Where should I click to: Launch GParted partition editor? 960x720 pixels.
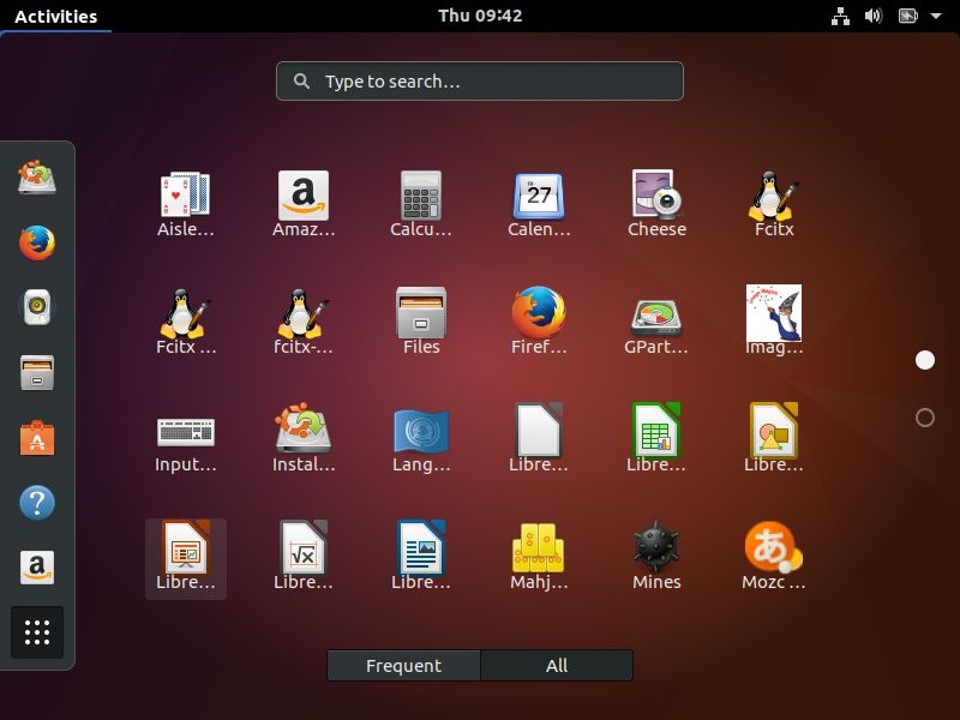coord(656,321)
